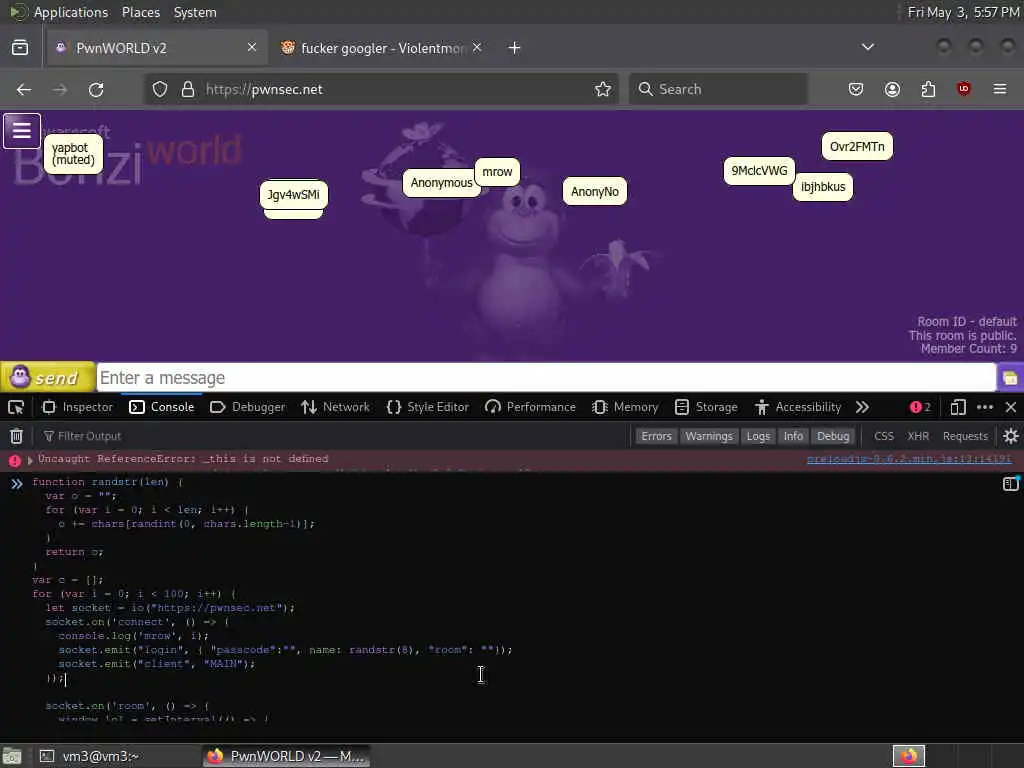The height and width of the screenshot is (768, 1024).
Task: Open a new browser tab
Action: coord(515,48)
